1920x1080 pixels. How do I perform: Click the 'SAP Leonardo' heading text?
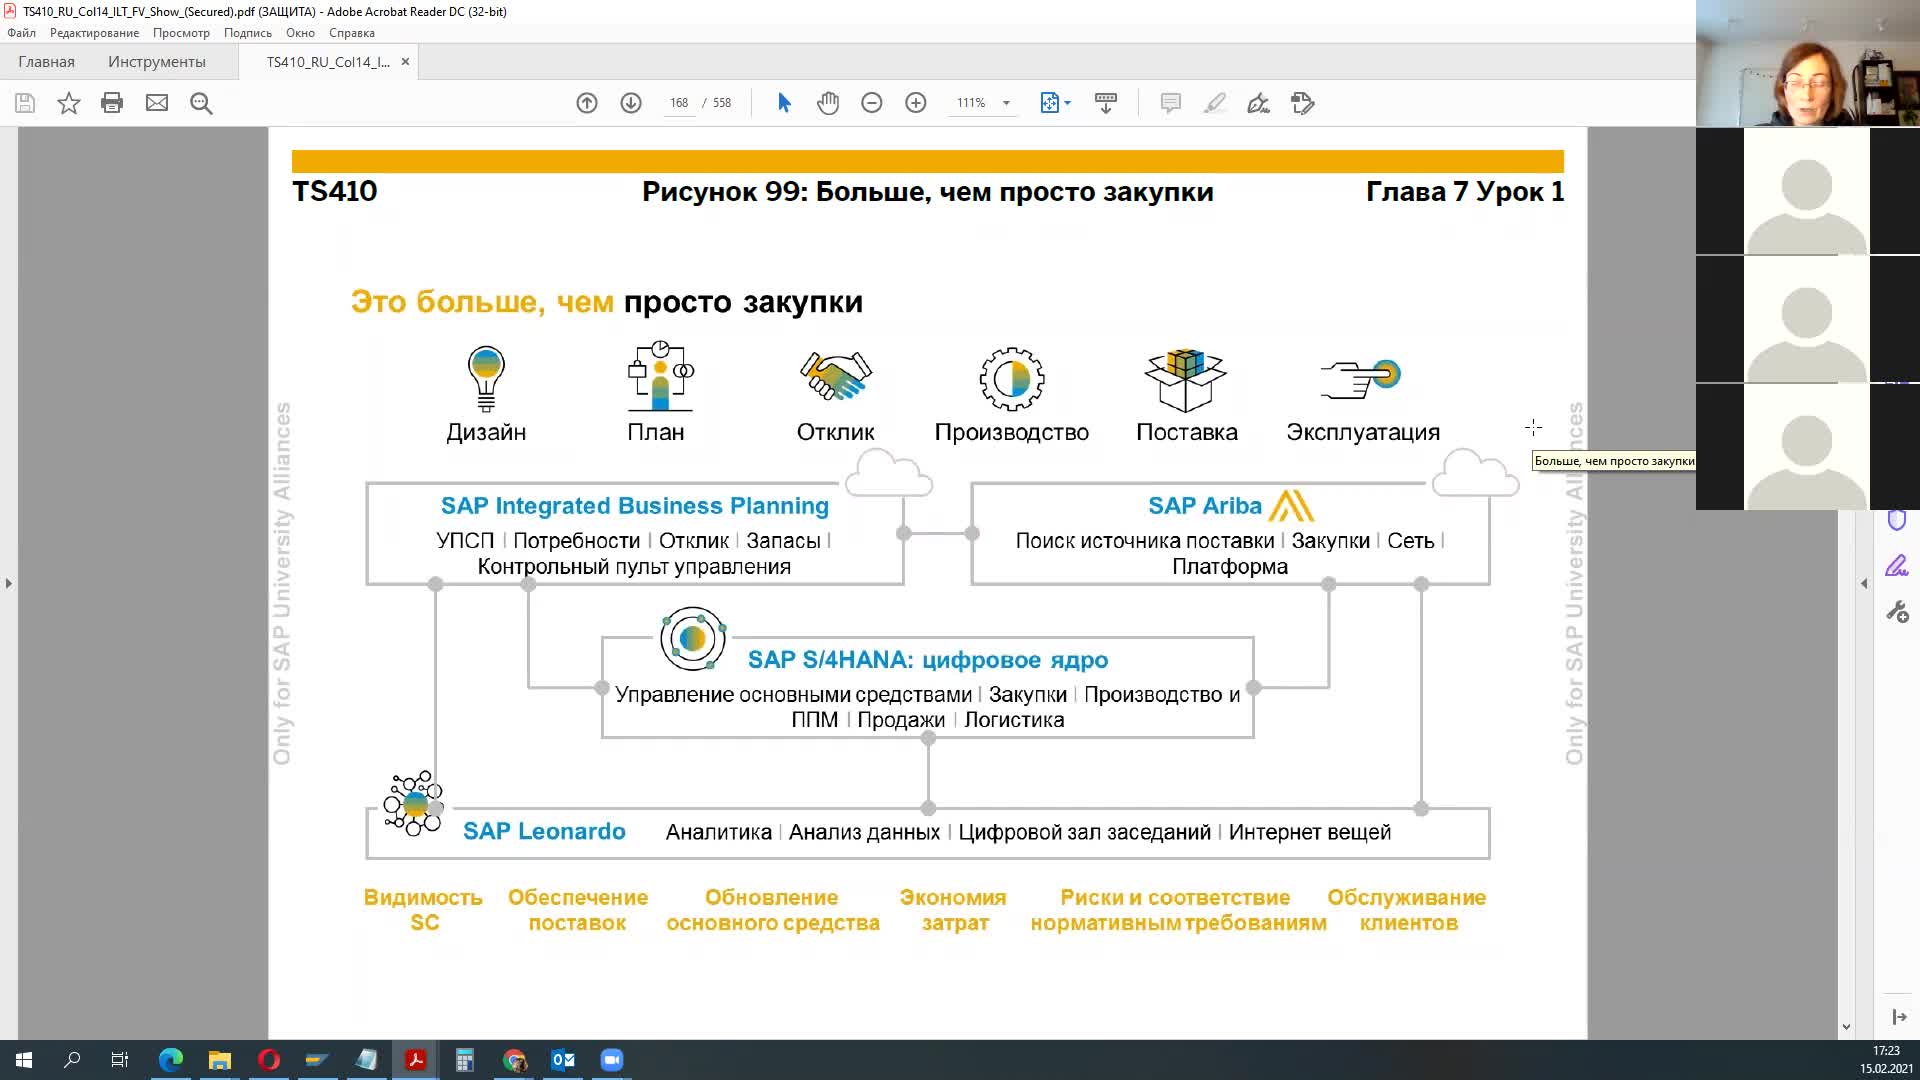[544, 831]
